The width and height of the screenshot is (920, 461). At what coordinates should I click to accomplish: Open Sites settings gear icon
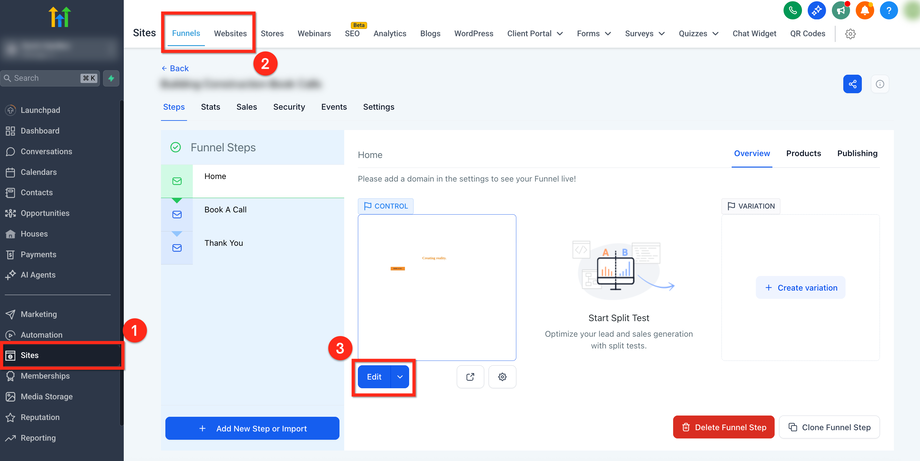850,33
